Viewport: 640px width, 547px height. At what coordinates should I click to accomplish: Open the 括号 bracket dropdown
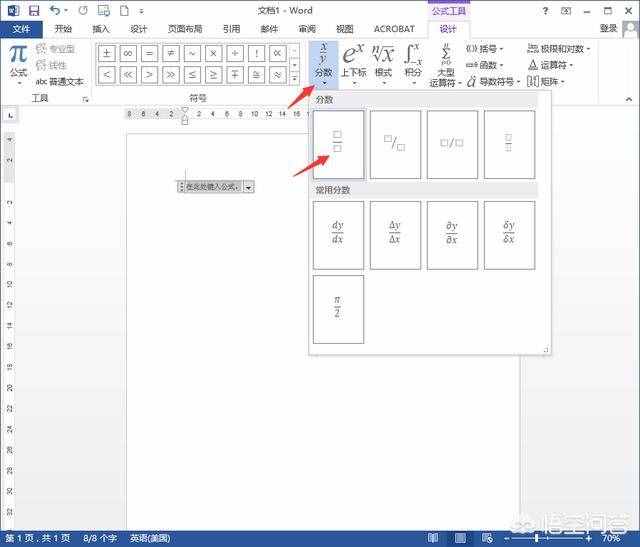[x=485, y=49]
